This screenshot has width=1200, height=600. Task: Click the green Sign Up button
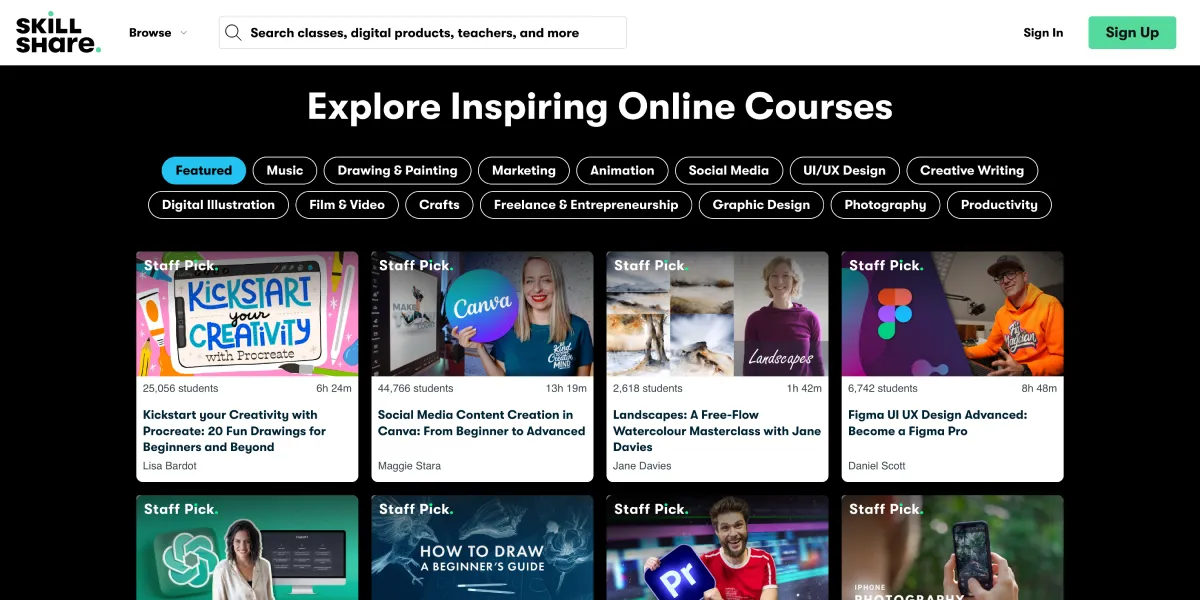(1132, 32)
